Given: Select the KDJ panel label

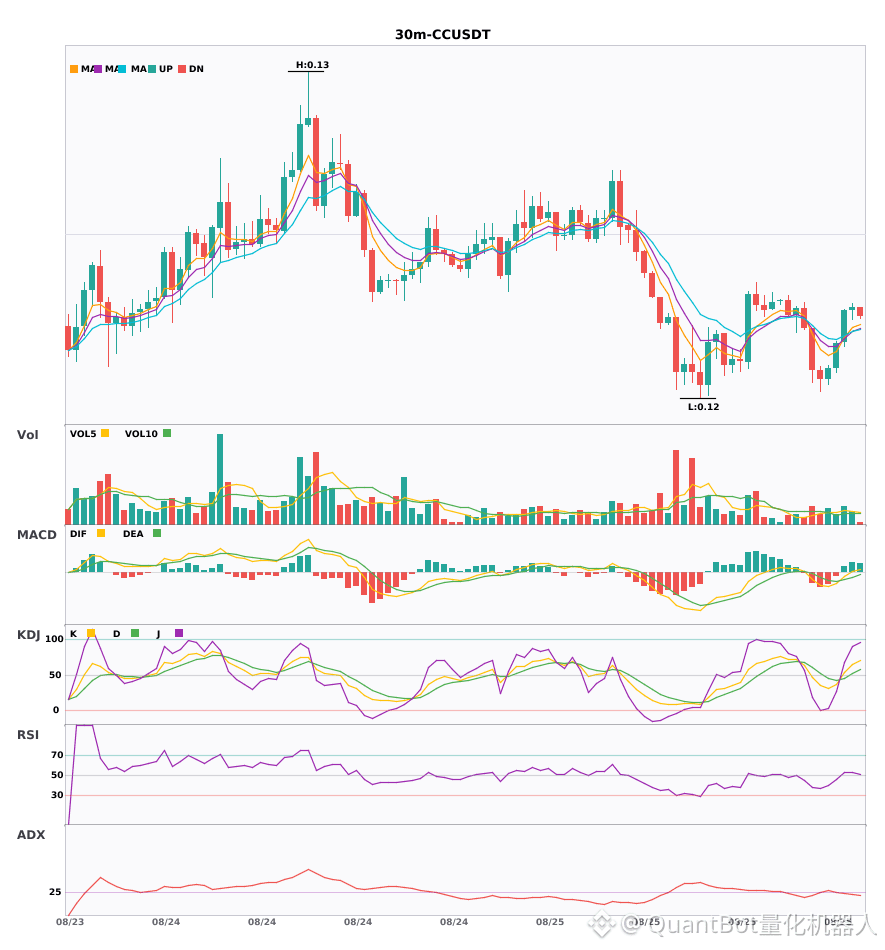Looking at the screenshot, I should coord(28,635).
